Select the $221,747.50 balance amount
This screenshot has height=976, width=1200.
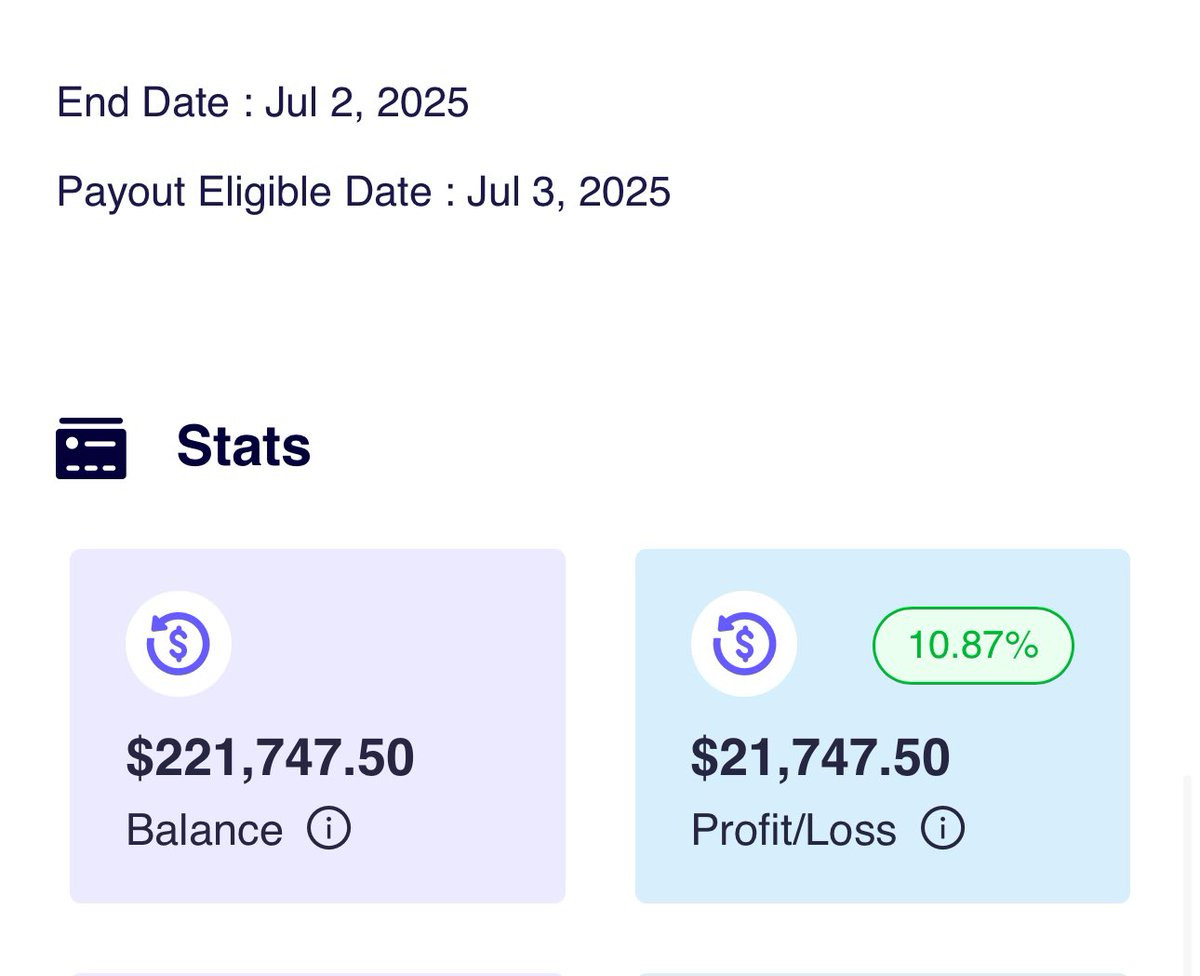[x=270, y=757]
